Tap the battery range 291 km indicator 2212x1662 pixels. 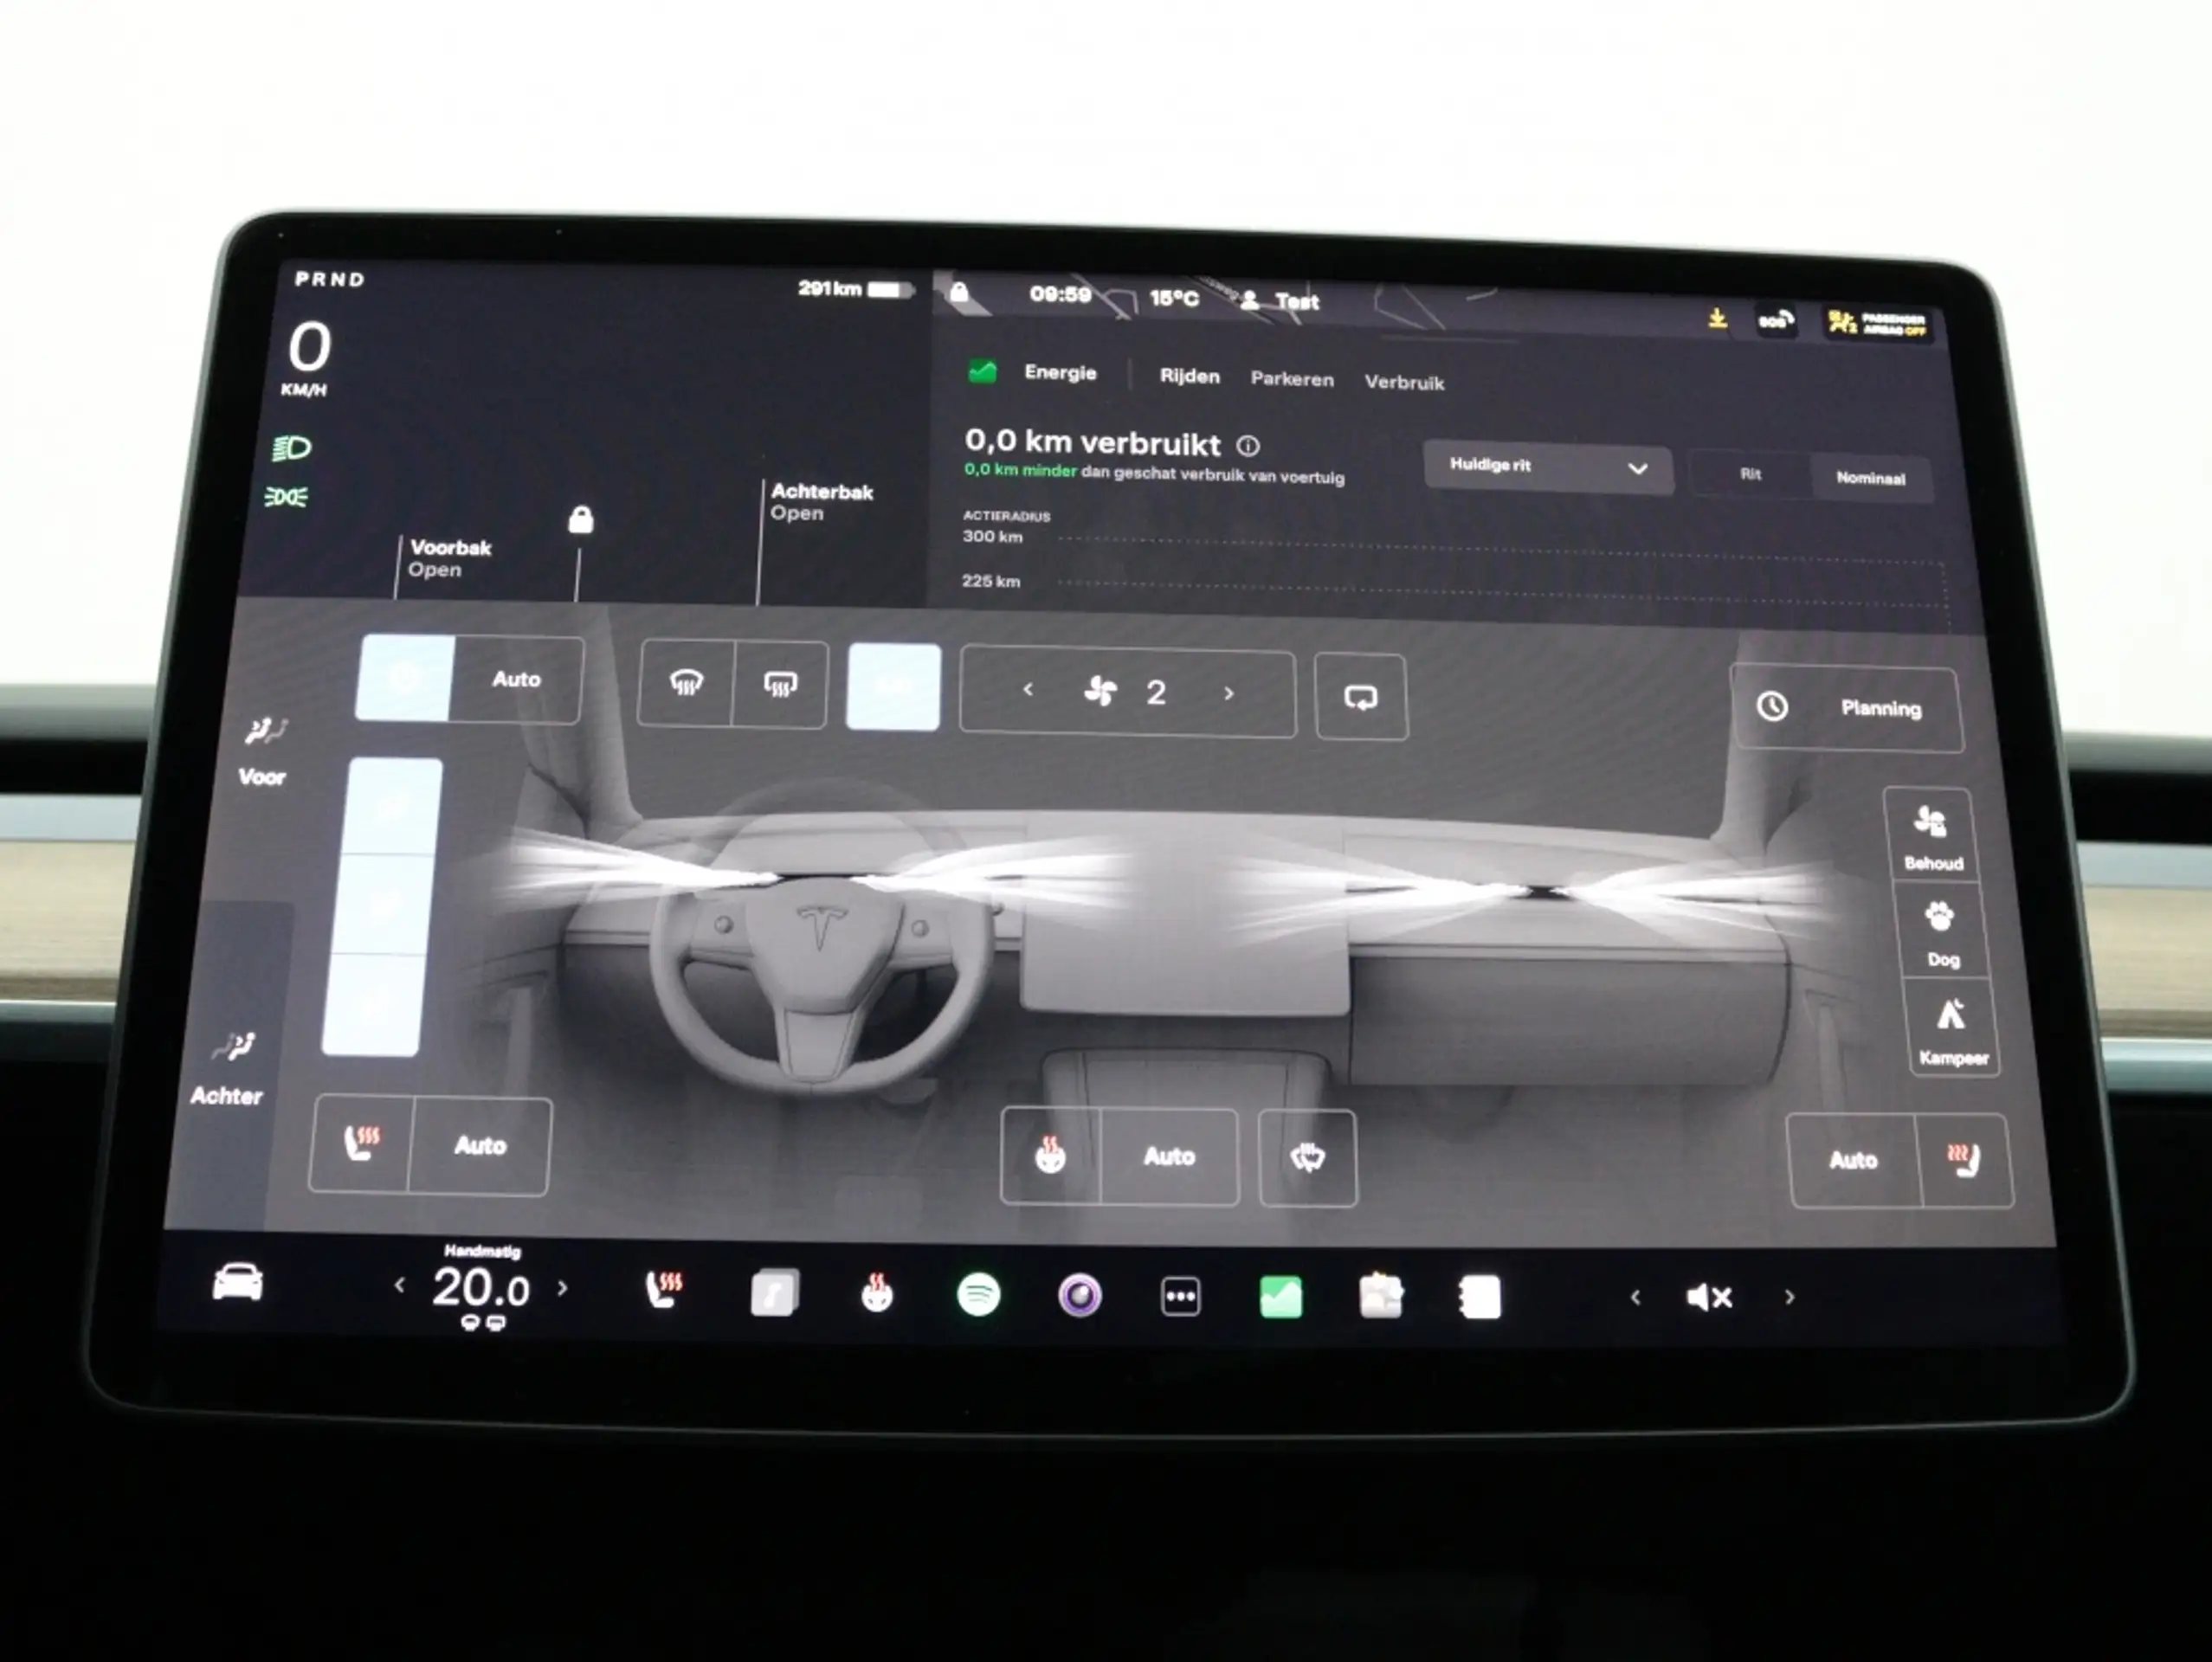(855, 289)
